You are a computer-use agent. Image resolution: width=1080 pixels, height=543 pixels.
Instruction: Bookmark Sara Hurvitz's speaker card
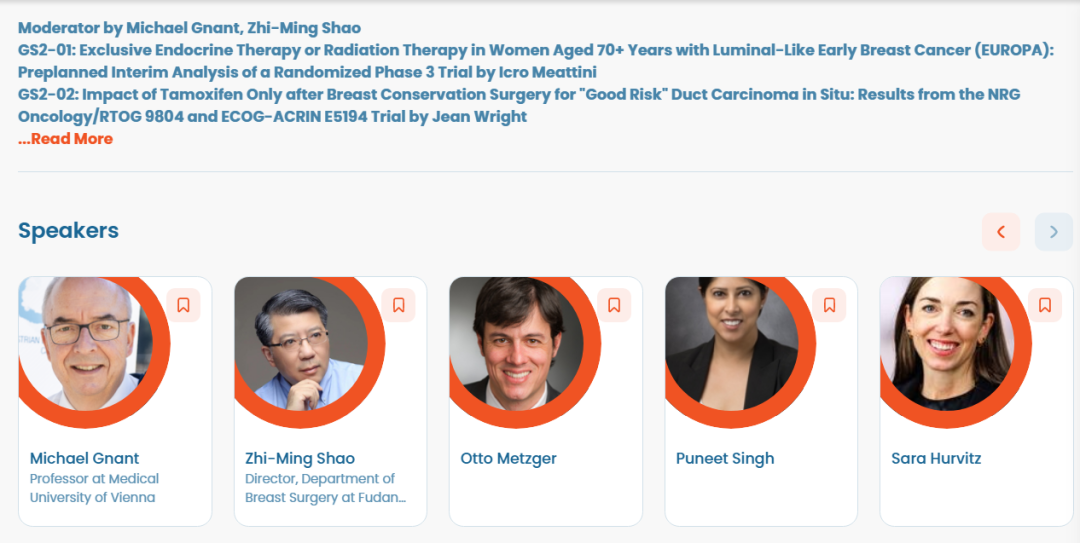(1045, 305)
